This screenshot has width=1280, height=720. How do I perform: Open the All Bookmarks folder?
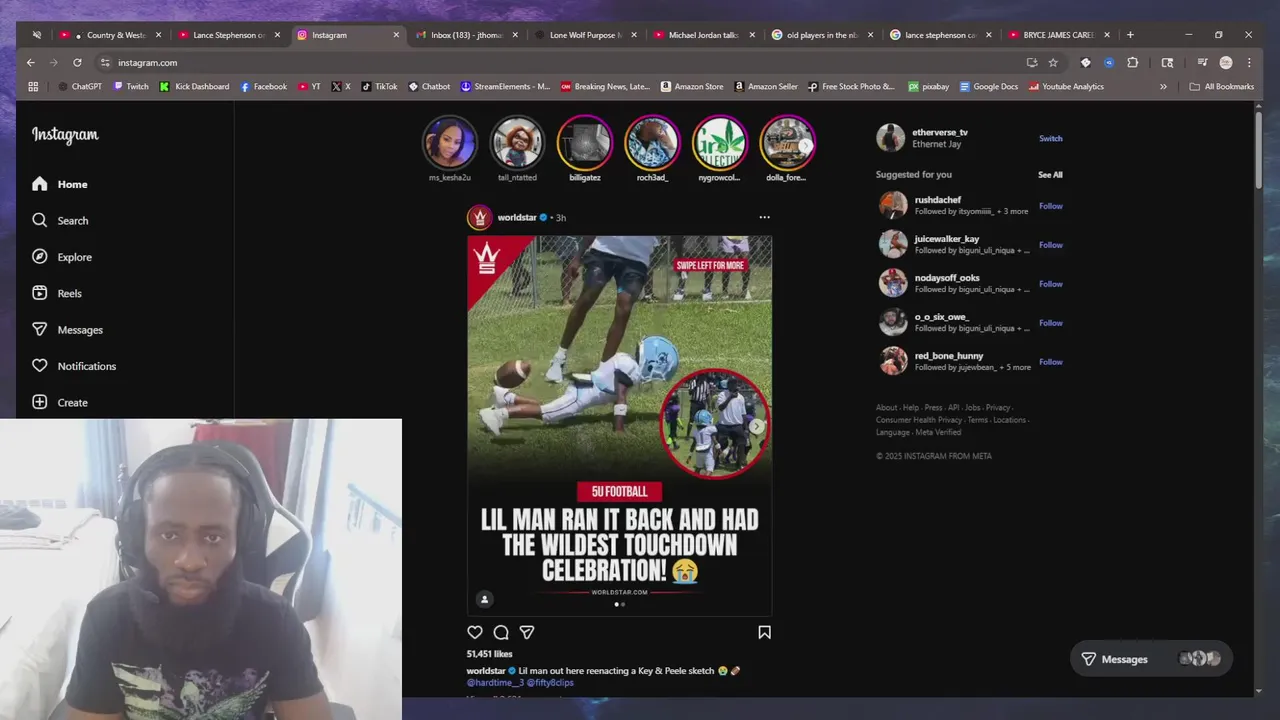pyautogui.click(x=1222, y=87)
